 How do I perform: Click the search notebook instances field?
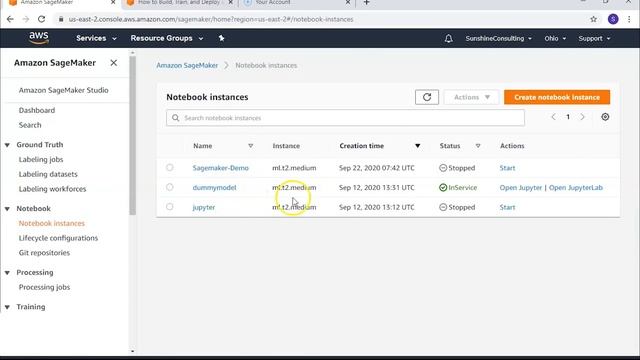pyautogui.click(x=345, y=118)
